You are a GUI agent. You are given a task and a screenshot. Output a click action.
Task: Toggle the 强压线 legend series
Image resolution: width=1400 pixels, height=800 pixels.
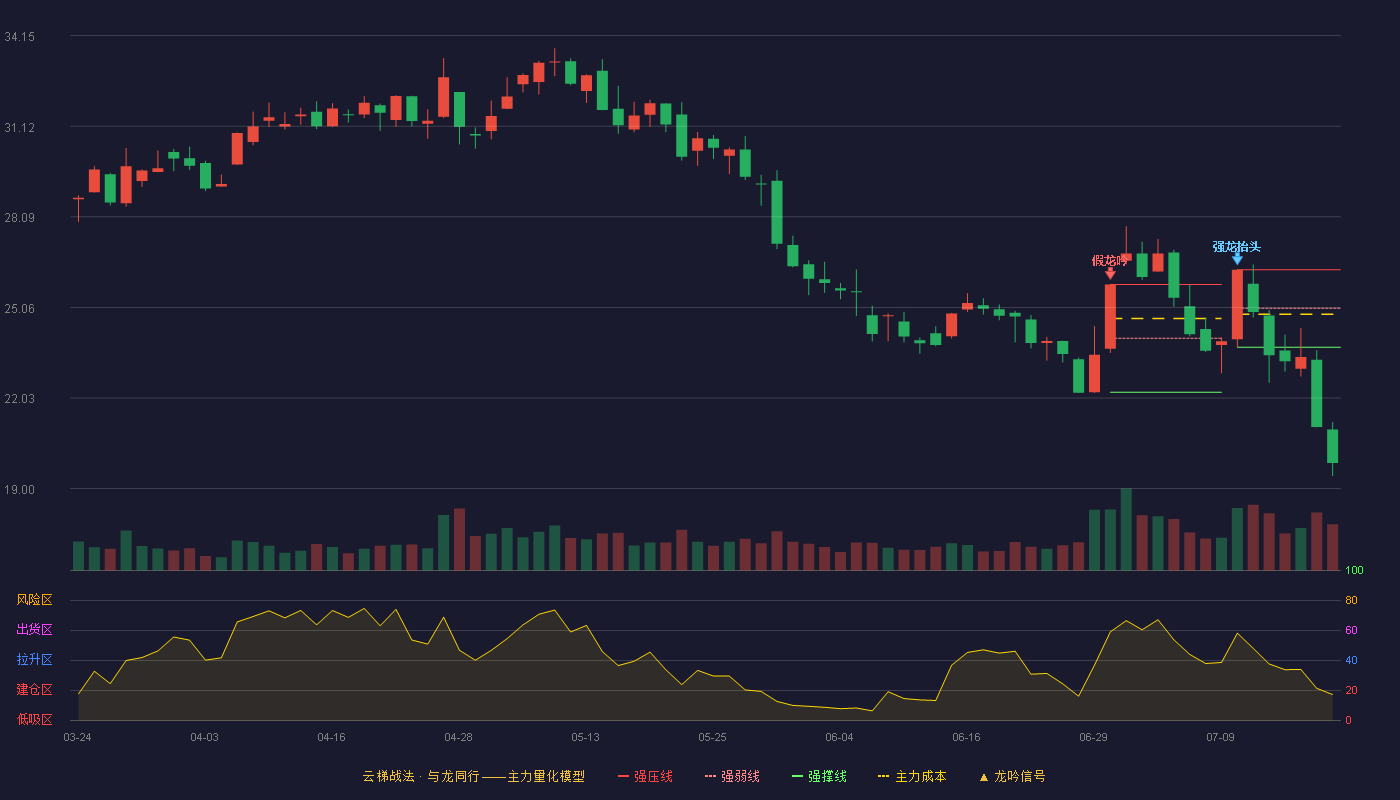click(645, 776)
